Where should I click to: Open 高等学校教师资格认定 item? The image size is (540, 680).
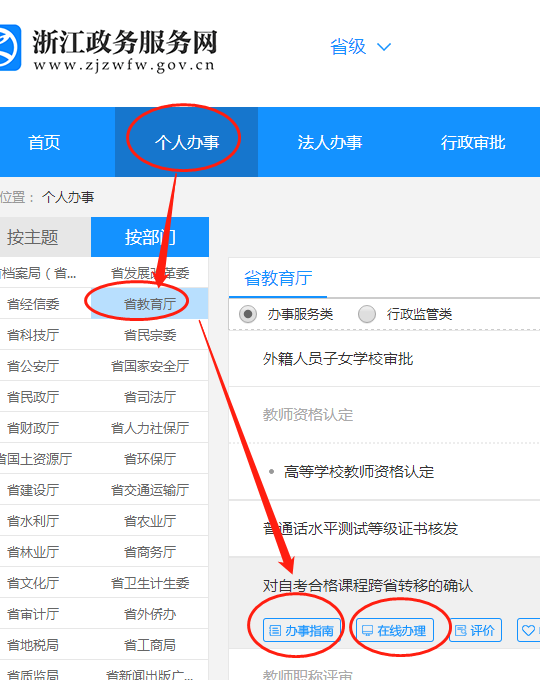(359, 471)
